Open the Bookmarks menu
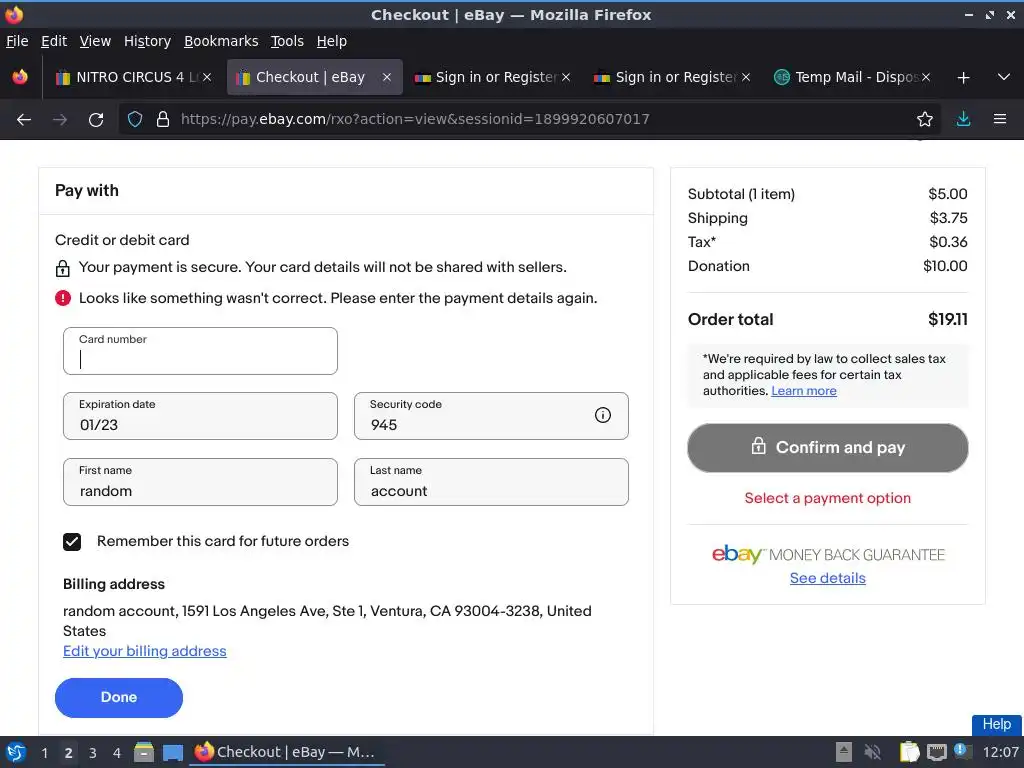Viewport: 1024px width, 768px height. click(221, 41)
